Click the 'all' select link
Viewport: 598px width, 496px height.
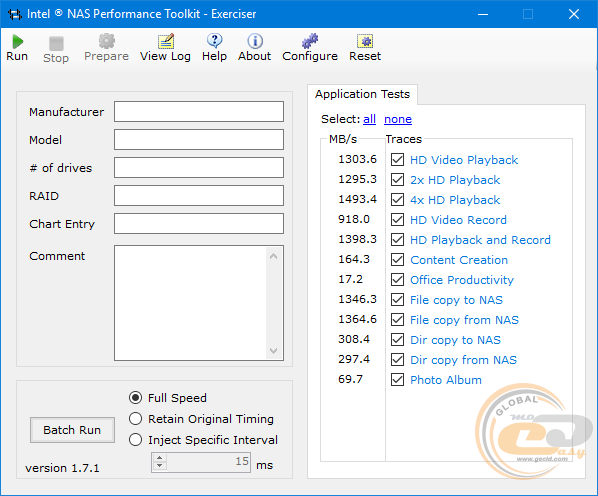pos(369,119)
